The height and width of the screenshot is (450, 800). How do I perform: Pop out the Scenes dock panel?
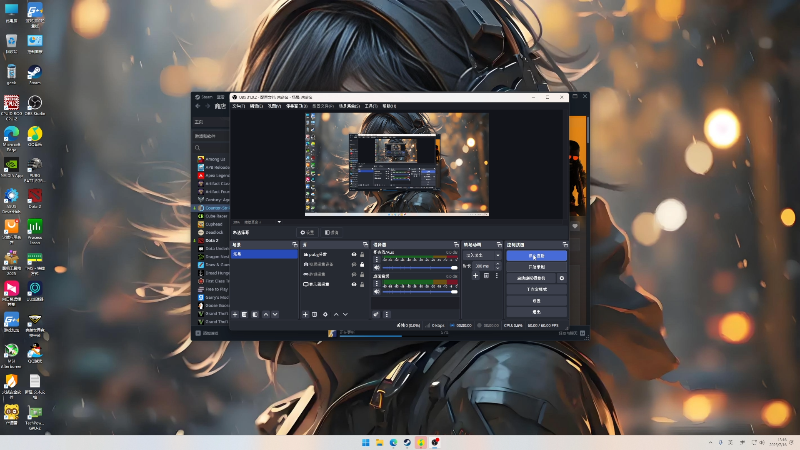pyautogui.click(x=294, y=245)
